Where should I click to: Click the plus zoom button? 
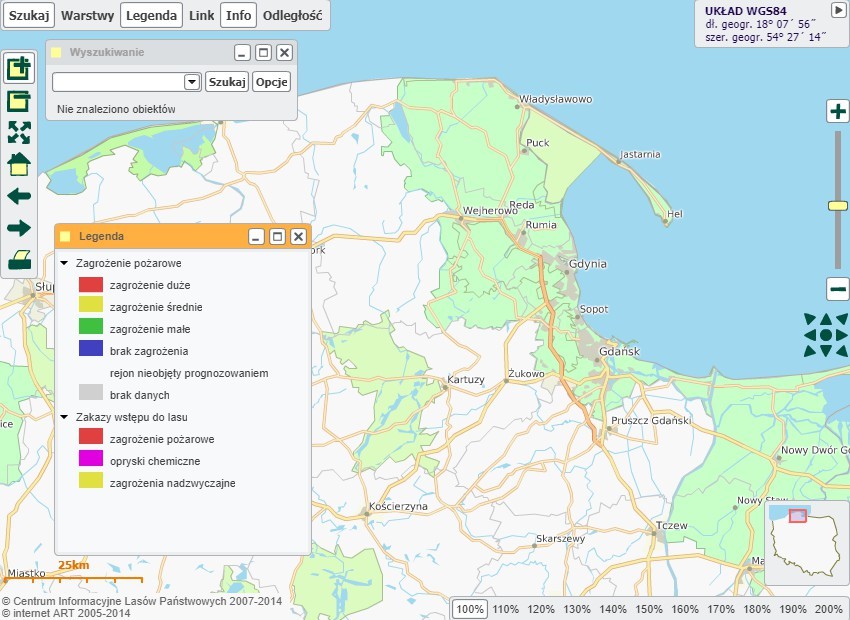tap(838, 111)
